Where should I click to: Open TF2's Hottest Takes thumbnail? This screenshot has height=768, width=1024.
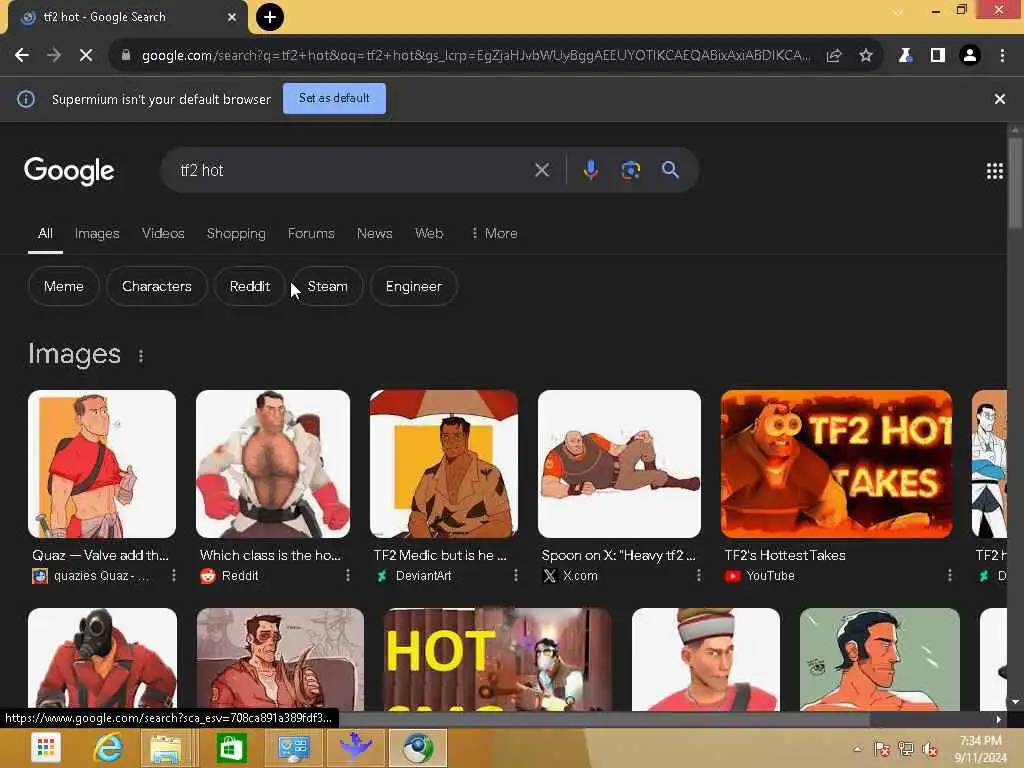[837, 464]
